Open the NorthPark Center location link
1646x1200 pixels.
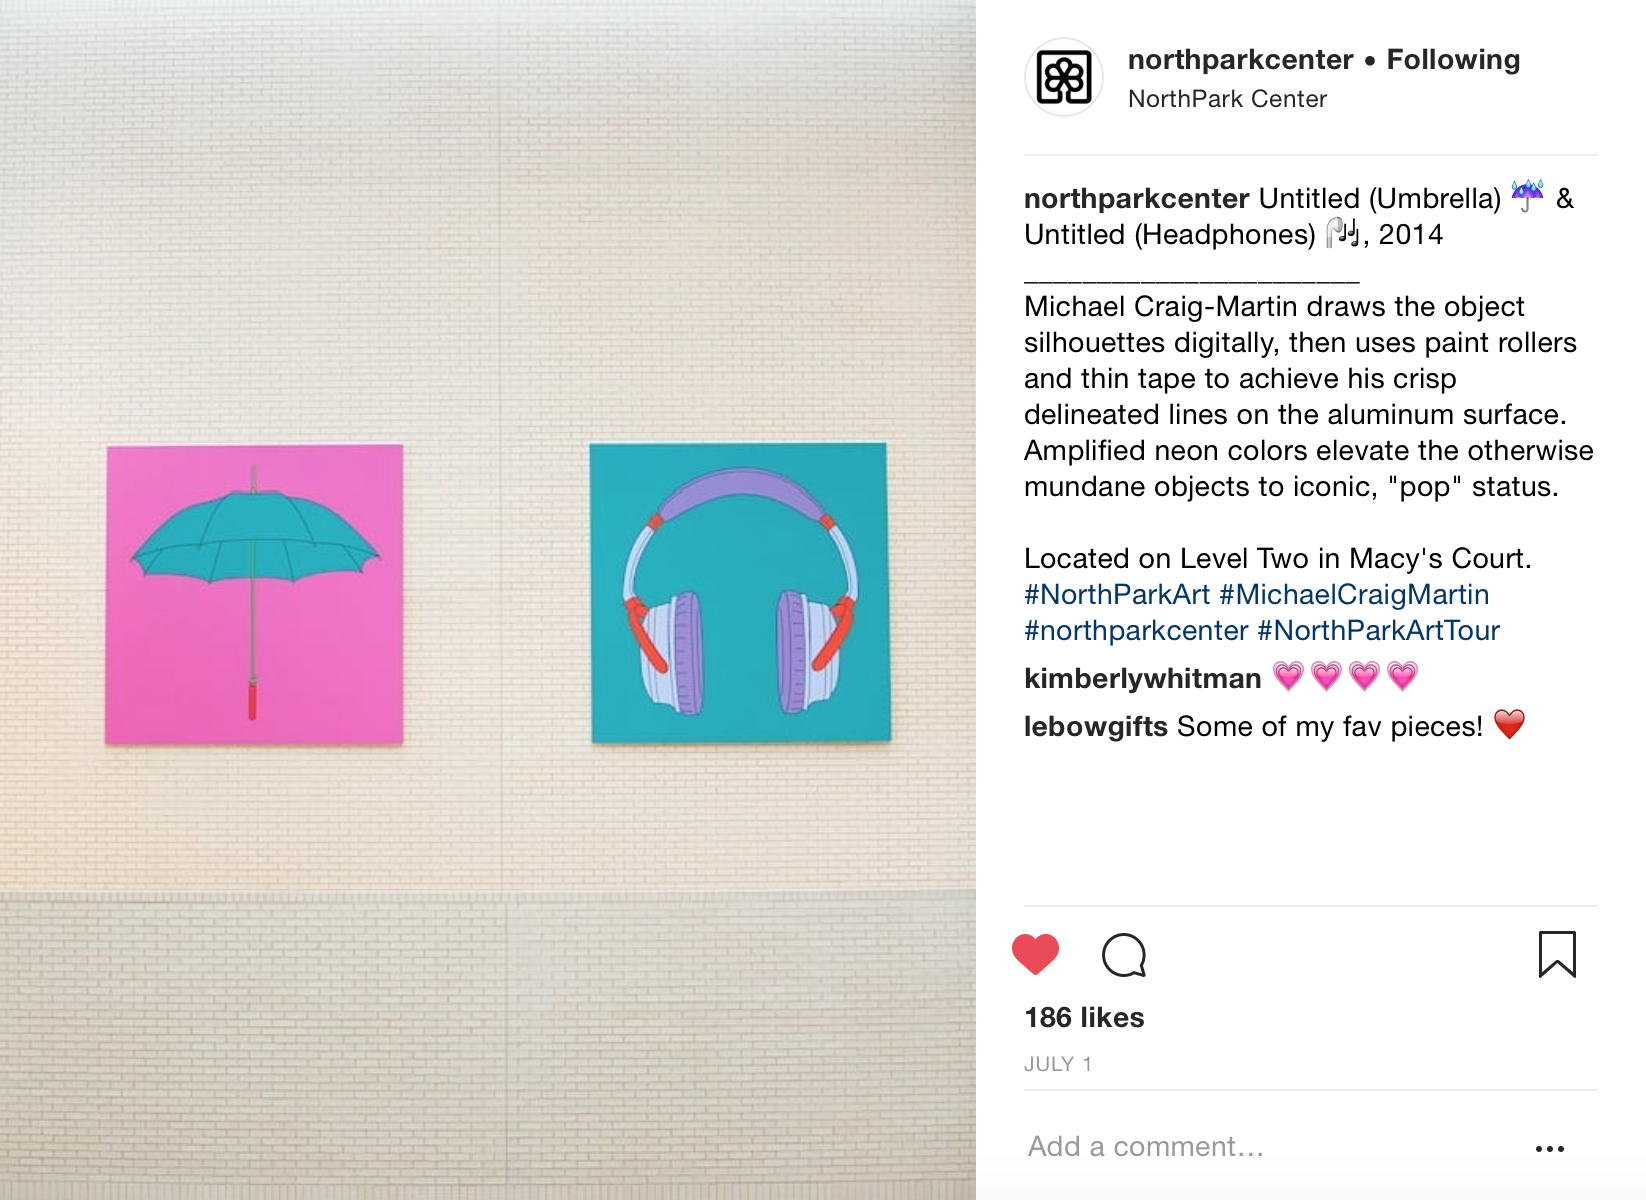pos(1227,99)
